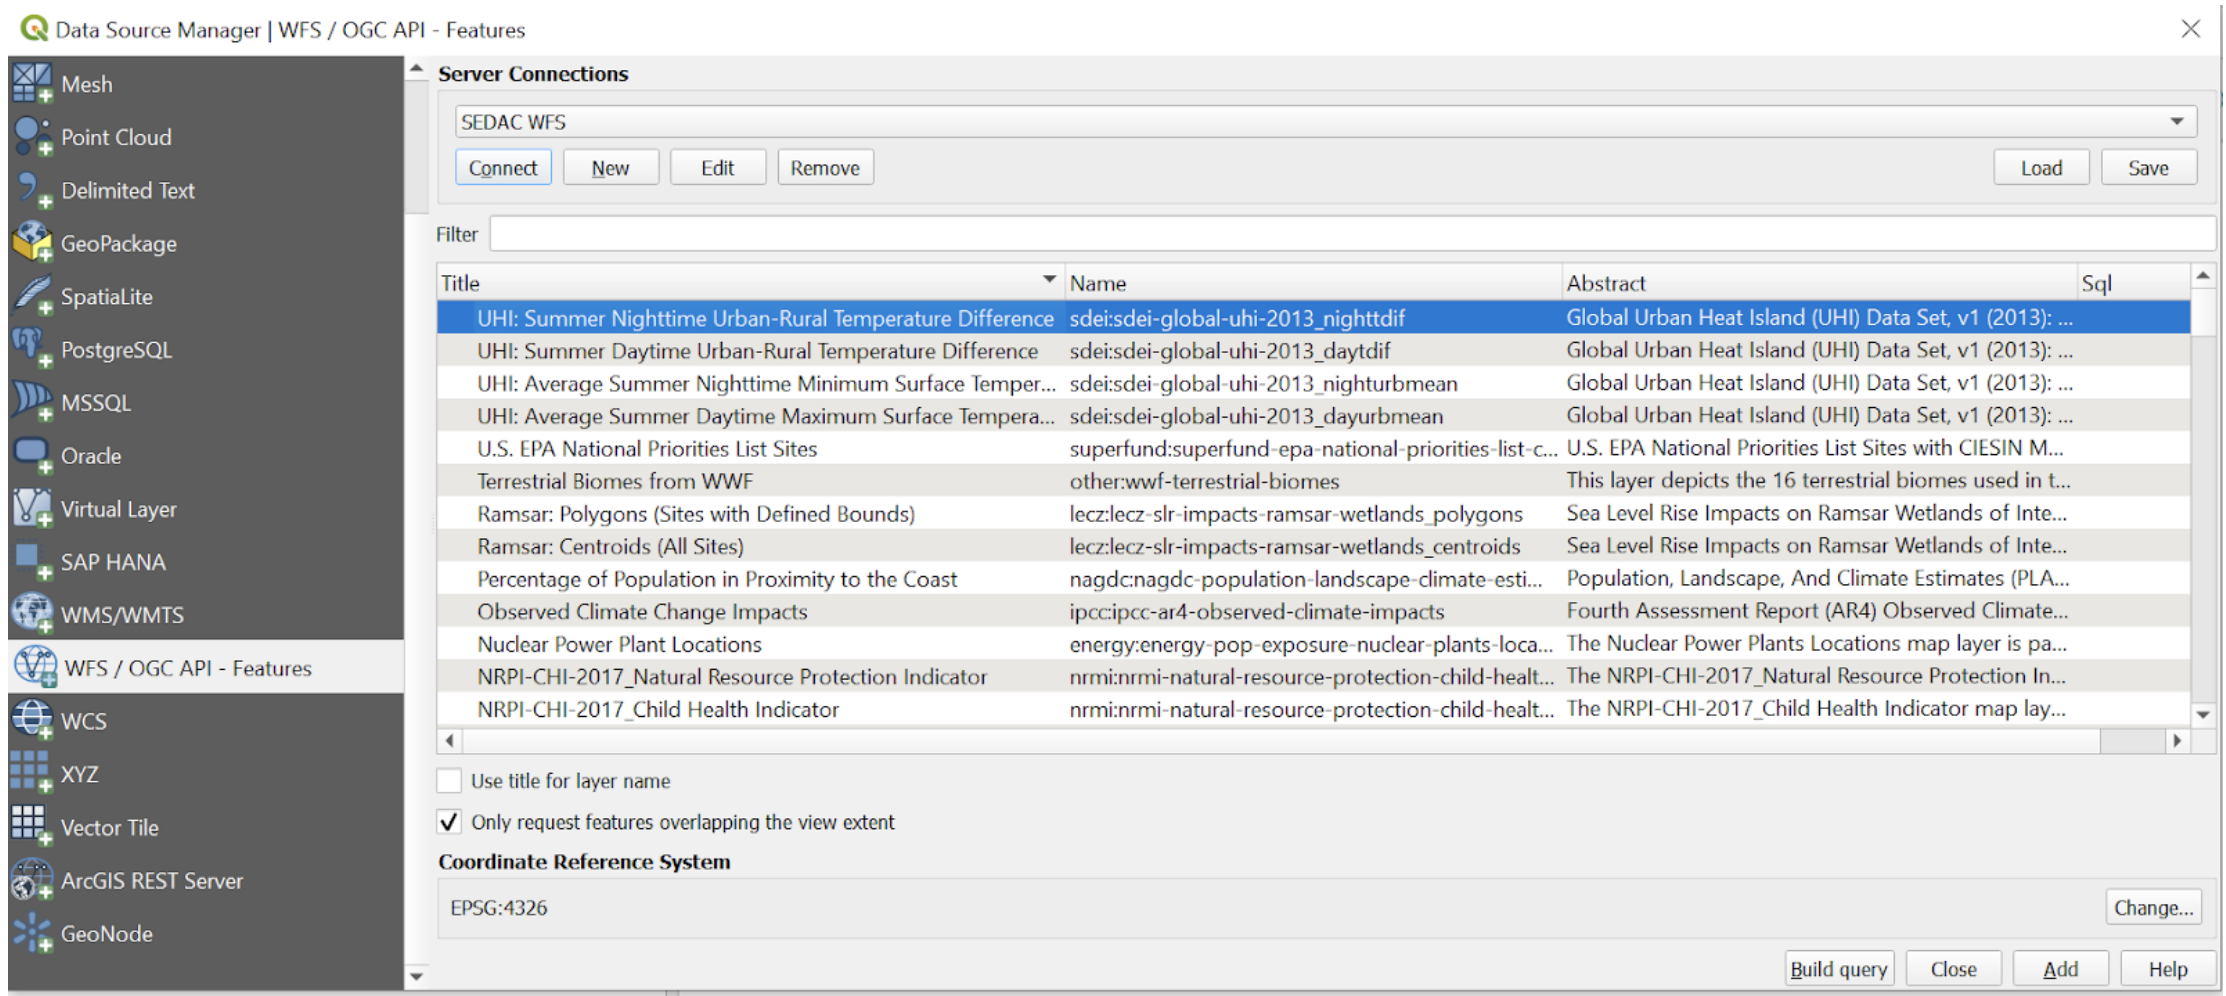Click the layer table scroll-down arrow
Screen dimensions: 2226x996
2203,714
